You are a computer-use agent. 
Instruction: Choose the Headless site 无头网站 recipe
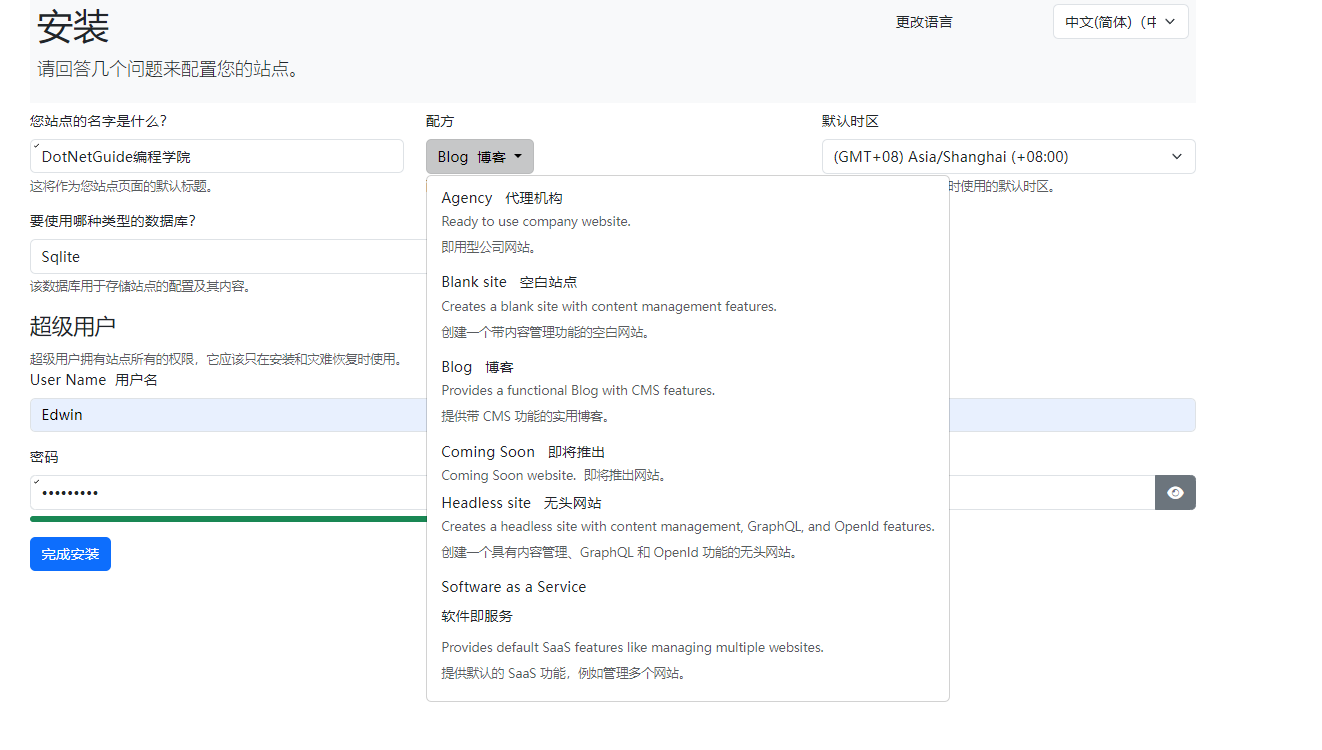[521, 503]
